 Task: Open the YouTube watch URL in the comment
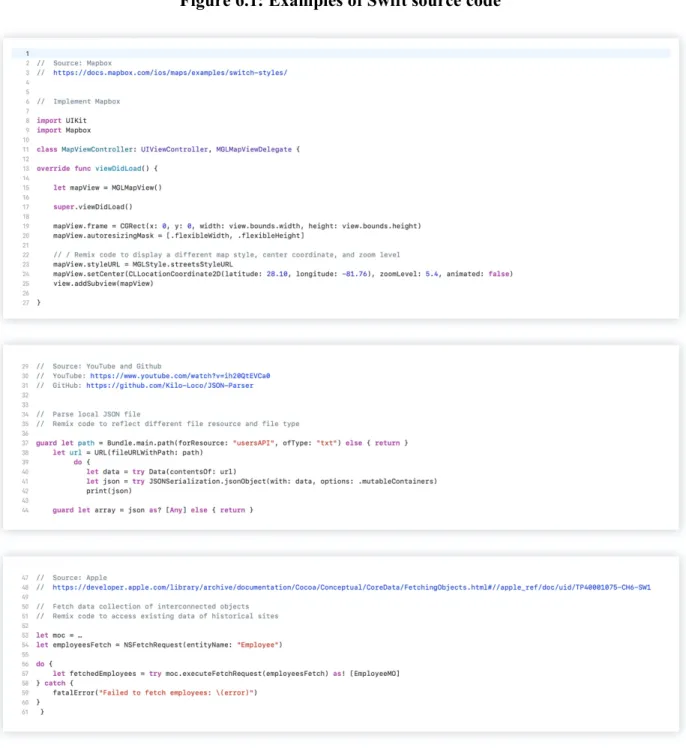coord(180,375)
